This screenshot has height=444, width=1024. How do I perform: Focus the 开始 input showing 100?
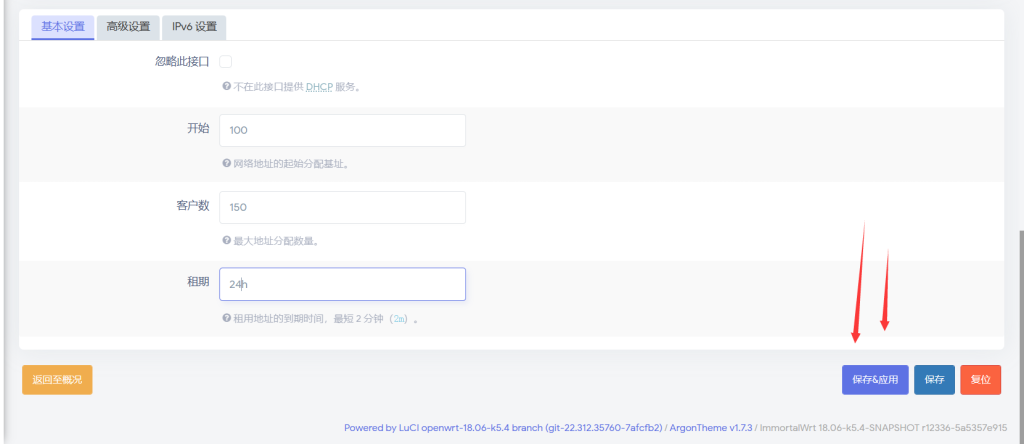342,130
